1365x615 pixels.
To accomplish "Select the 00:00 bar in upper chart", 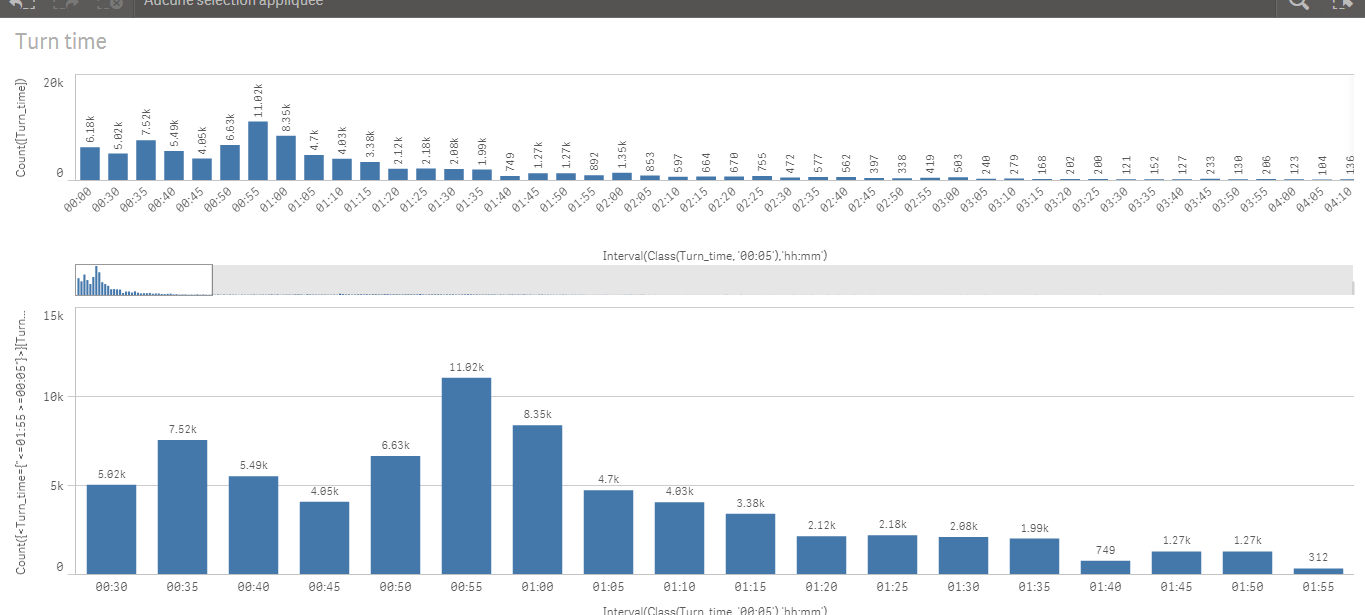I will coord(89,162).
